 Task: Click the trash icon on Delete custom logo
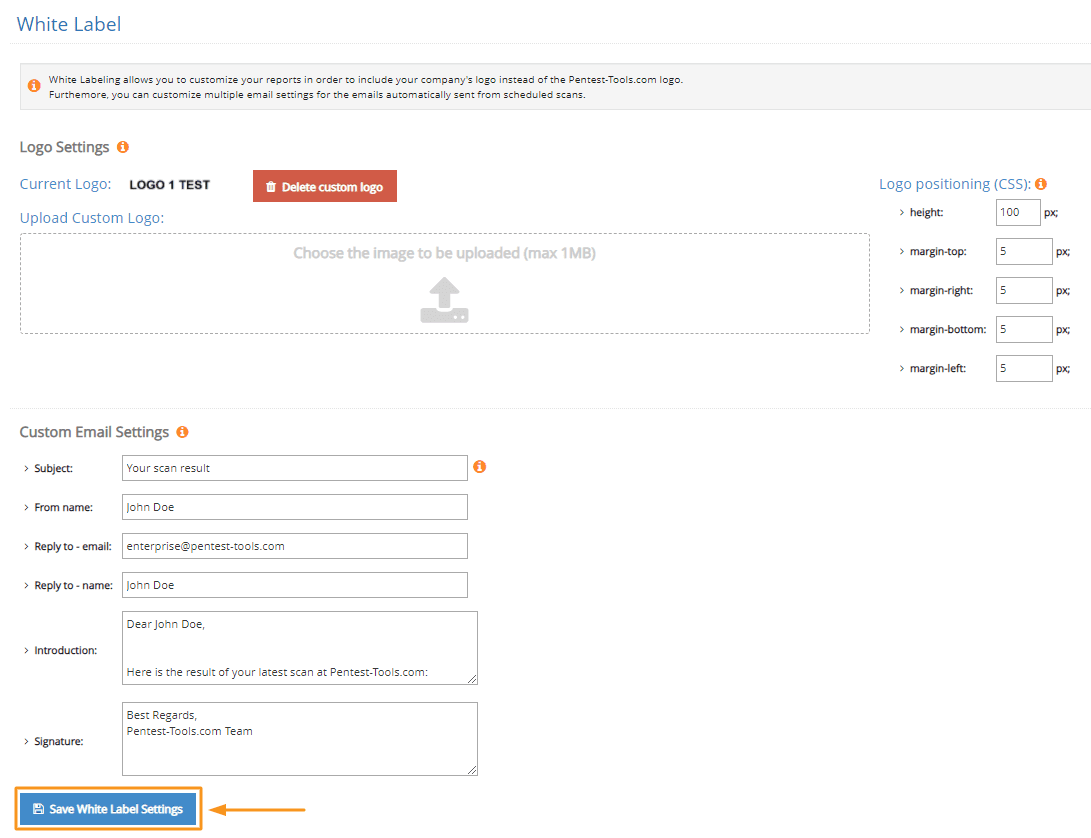271,187
